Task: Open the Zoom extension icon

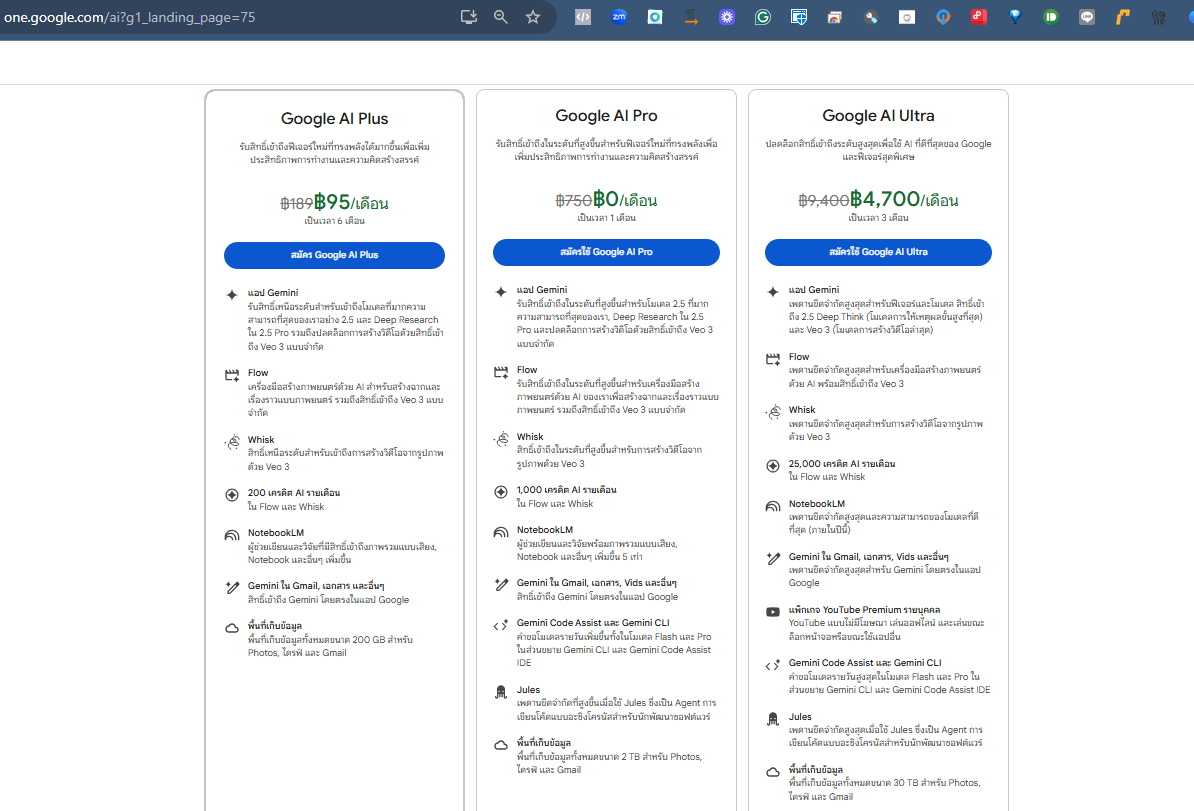Action: click(x=619, y=17)
